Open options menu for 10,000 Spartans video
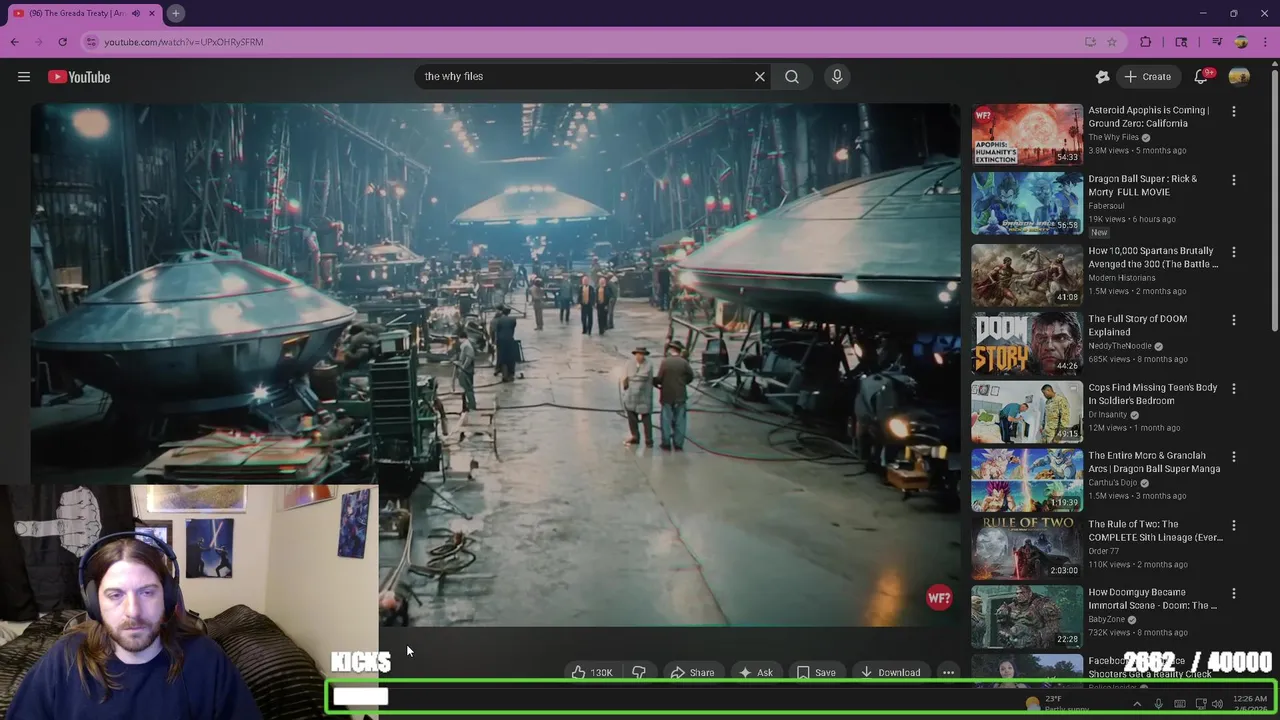Viewport: 1280px width, 720px height. [x=1233, y=252]
